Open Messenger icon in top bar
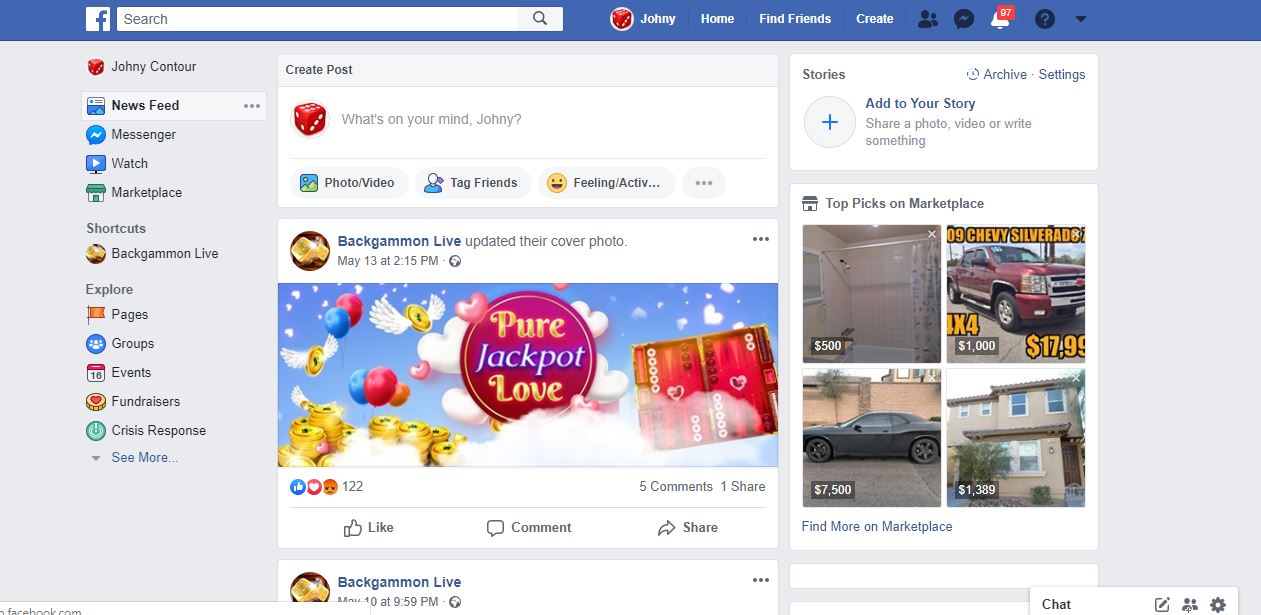Image resolution: width=1261 pixels, height=615 pixels. point(964,19)
